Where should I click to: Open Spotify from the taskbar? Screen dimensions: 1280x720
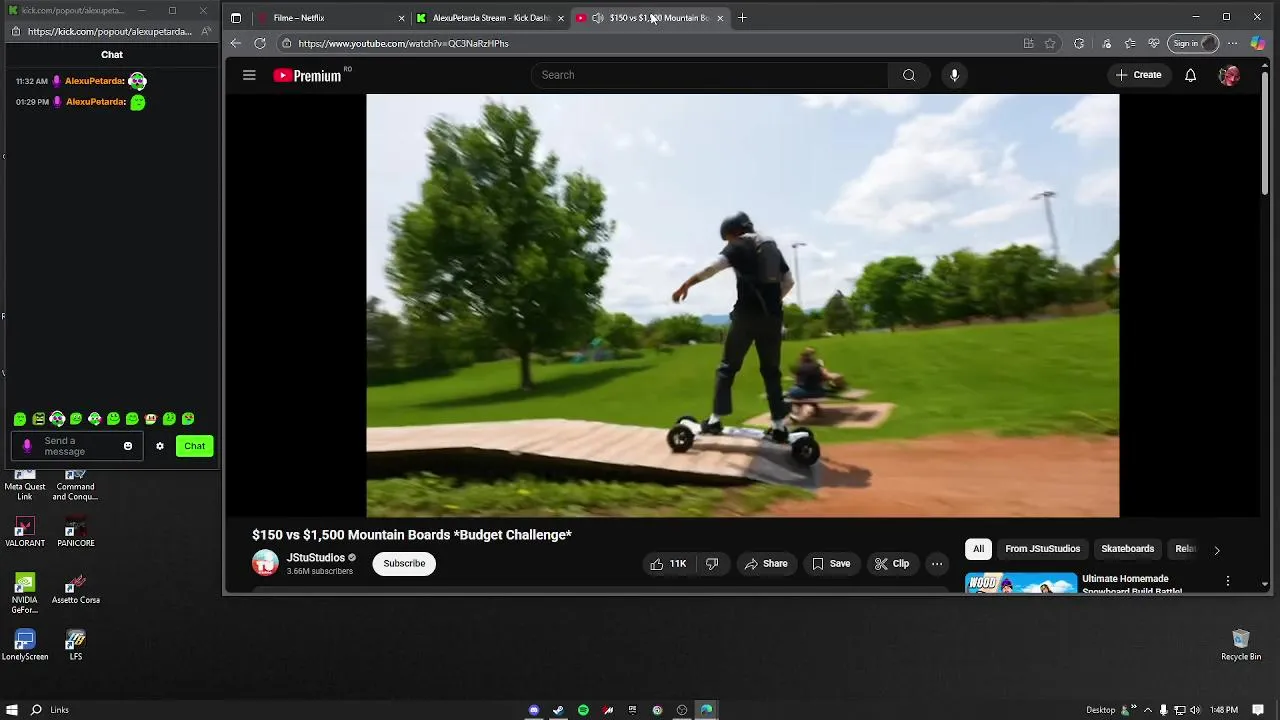[x=583, y=710]
